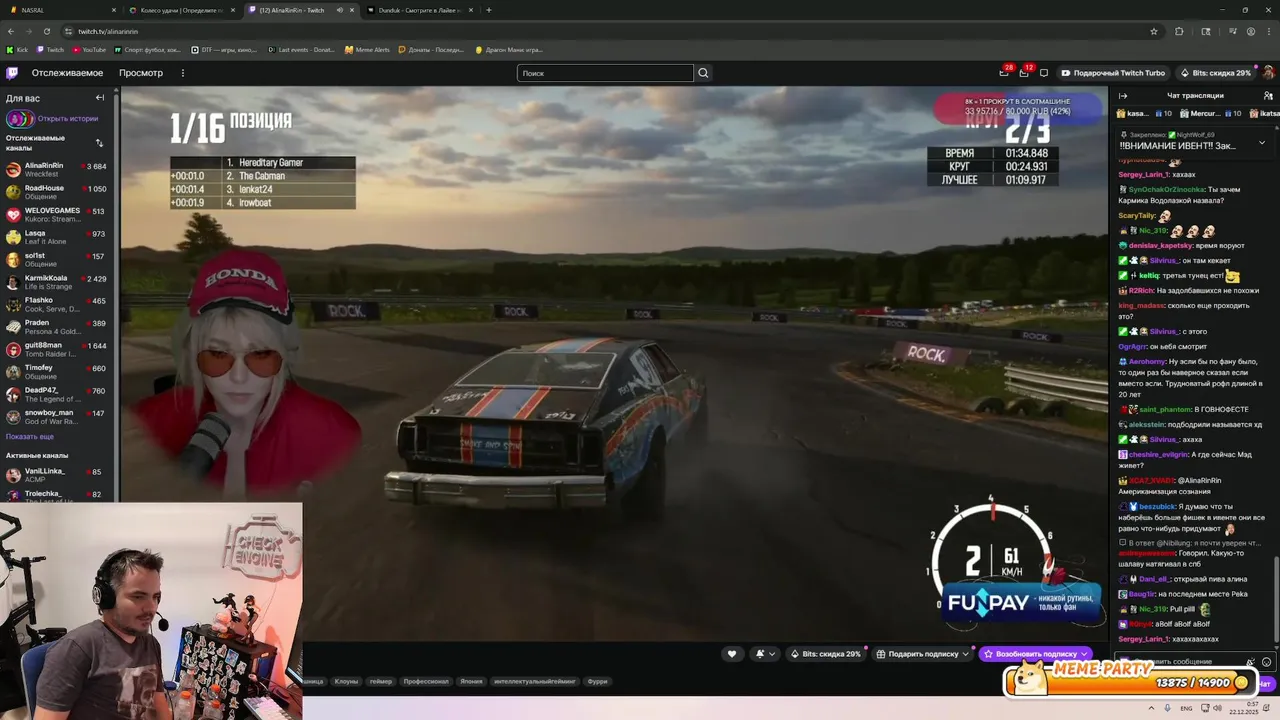Click the address bar URL
Viewport: 1280px width, 720px height.
[x=108, y=31]
